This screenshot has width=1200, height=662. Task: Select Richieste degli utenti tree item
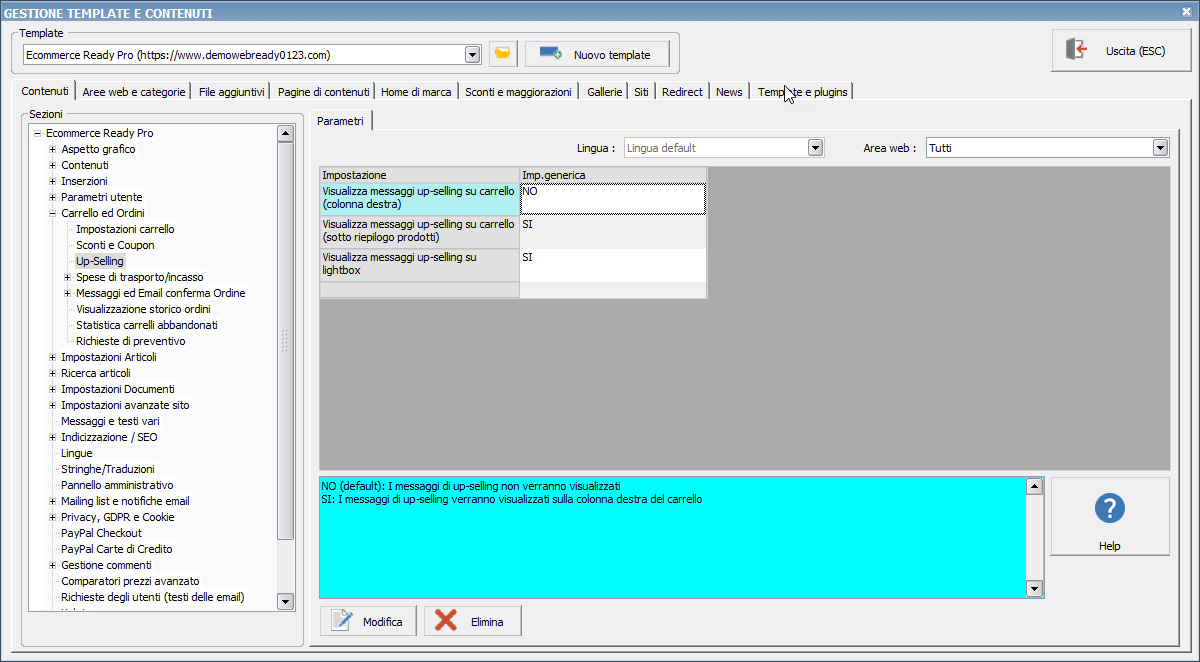152,597
